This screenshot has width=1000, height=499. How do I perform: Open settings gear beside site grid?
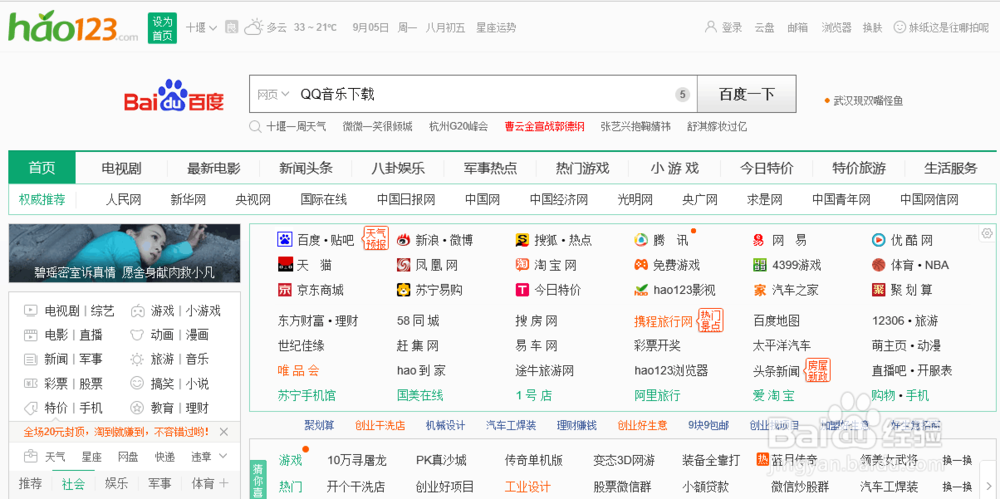987,233
